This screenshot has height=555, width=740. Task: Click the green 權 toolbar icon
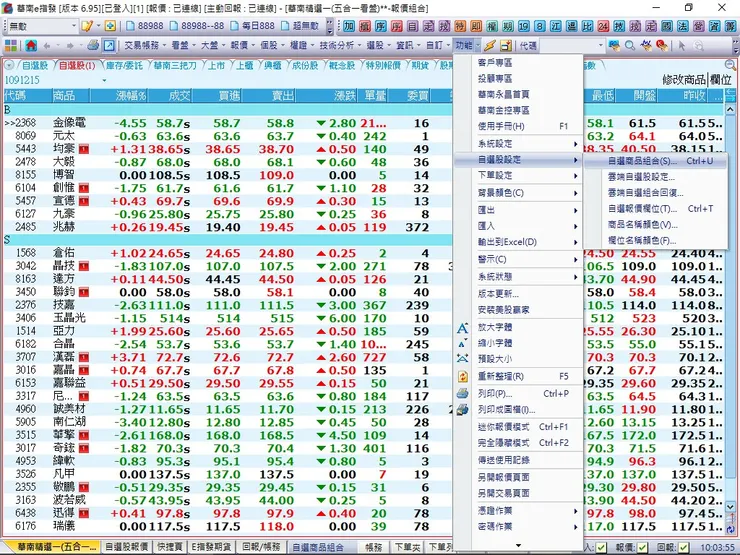[x=492, y=26]
